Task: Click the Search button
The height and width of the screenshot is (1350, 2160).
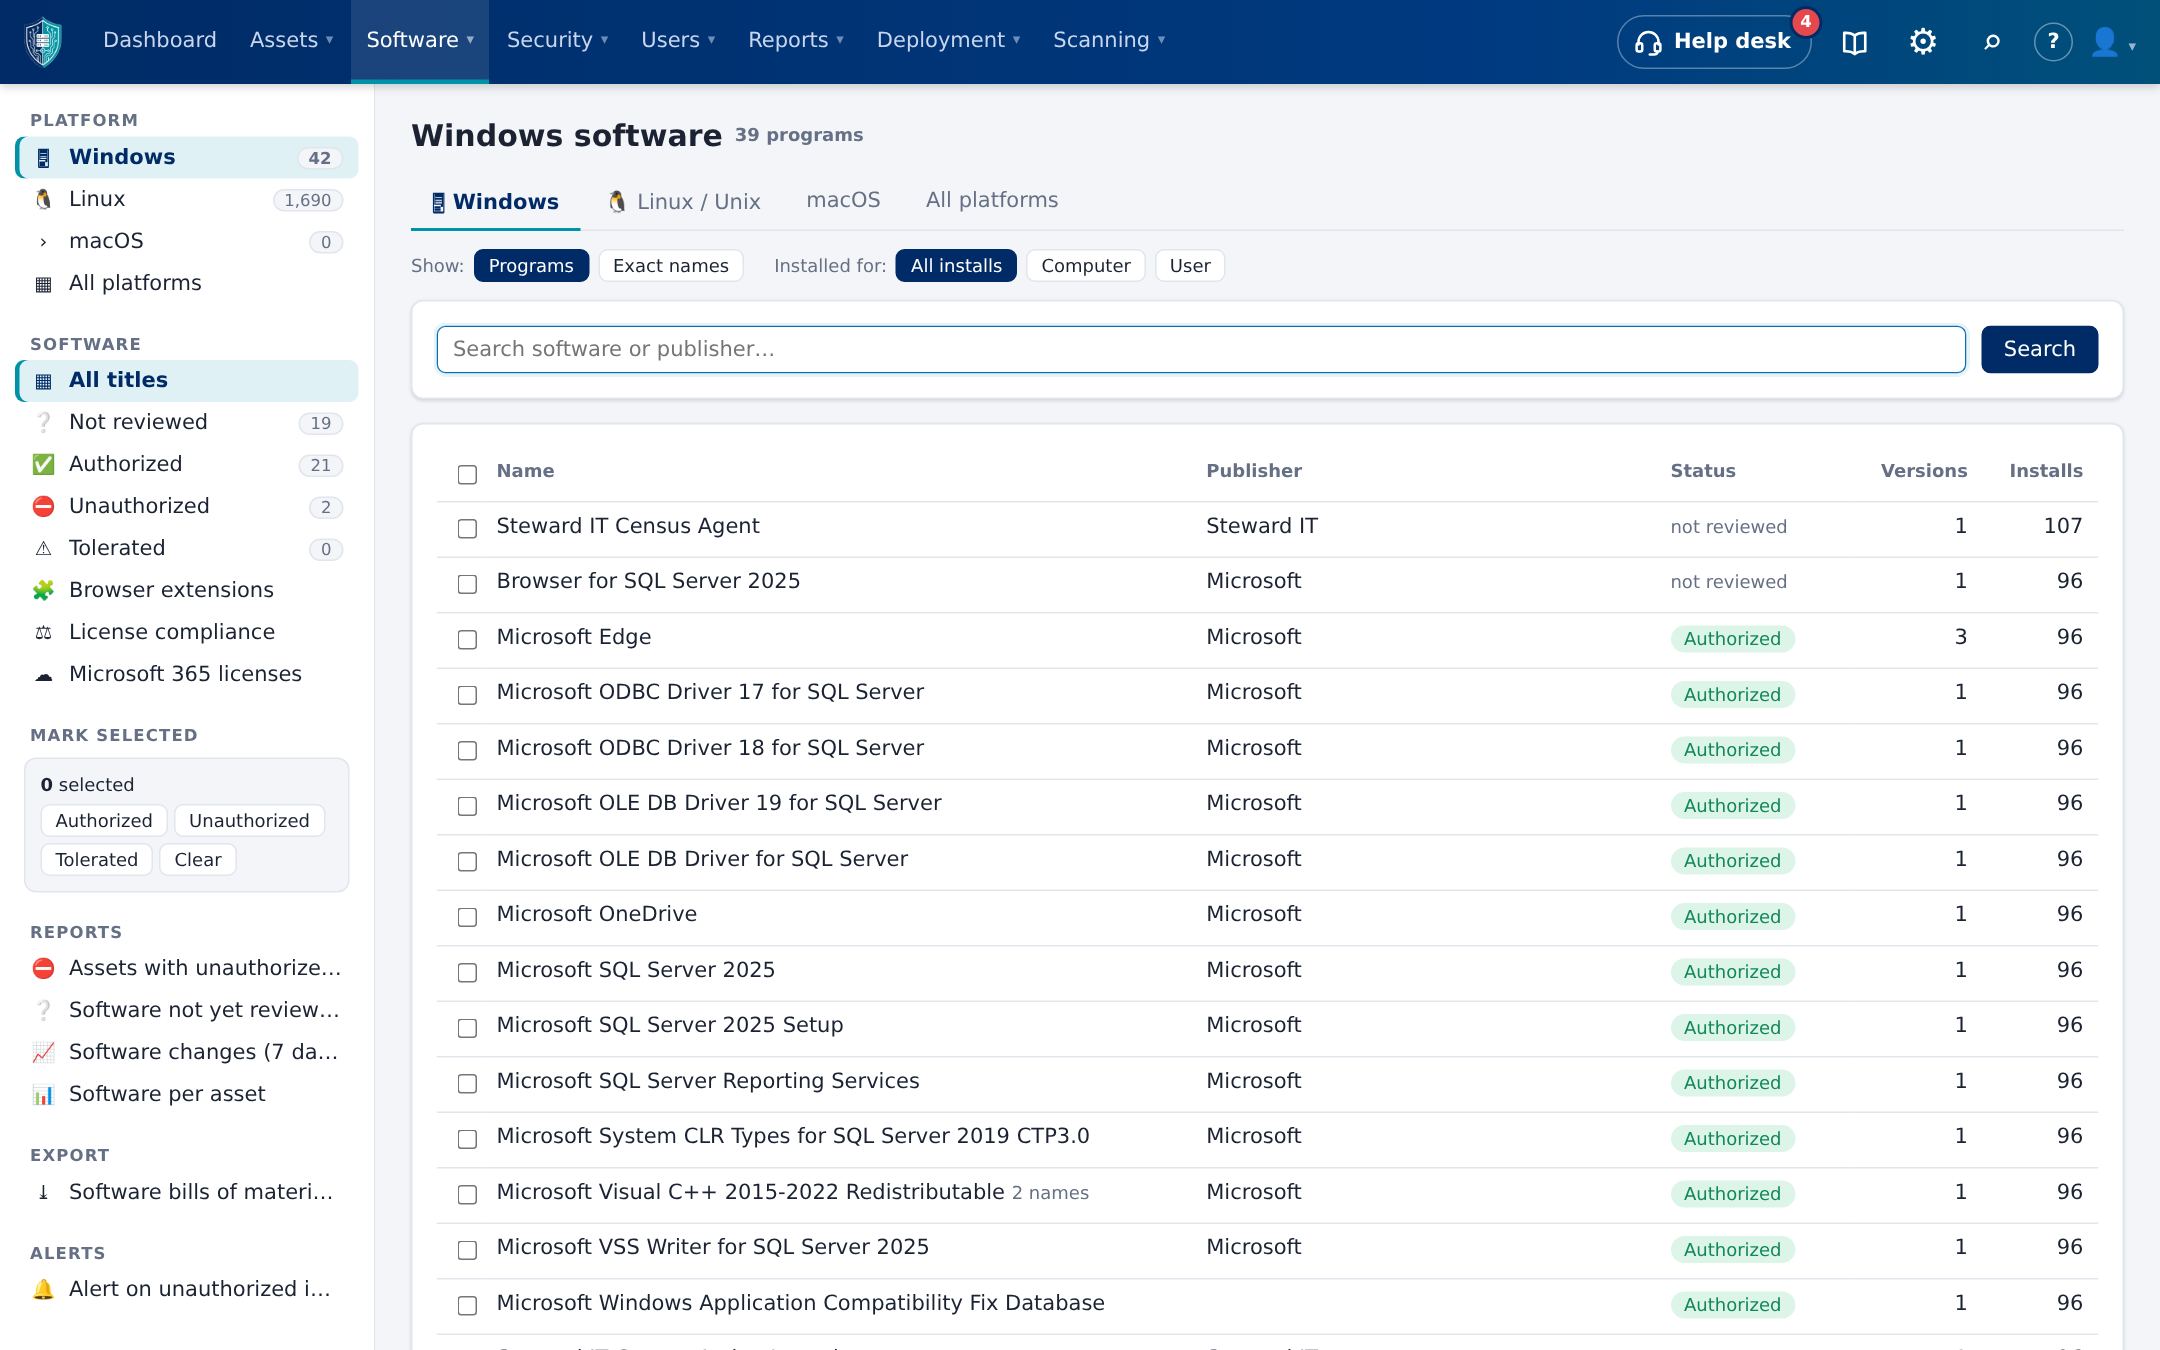Action: pos(2039,349)
